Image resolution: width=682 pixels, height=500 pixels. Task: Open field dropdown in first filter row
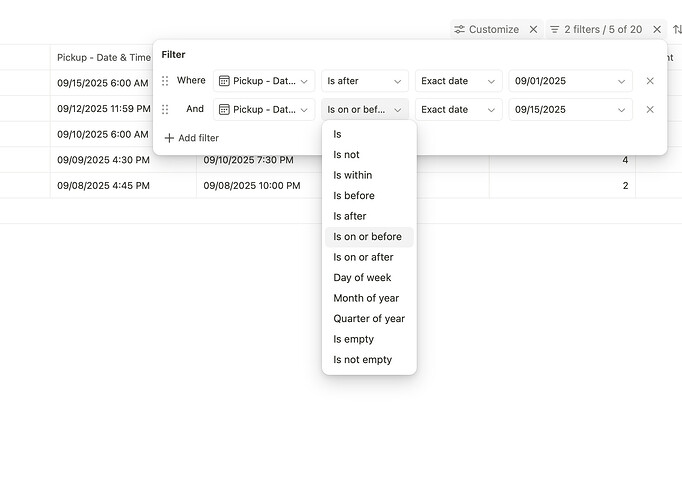tap(264, 81)
